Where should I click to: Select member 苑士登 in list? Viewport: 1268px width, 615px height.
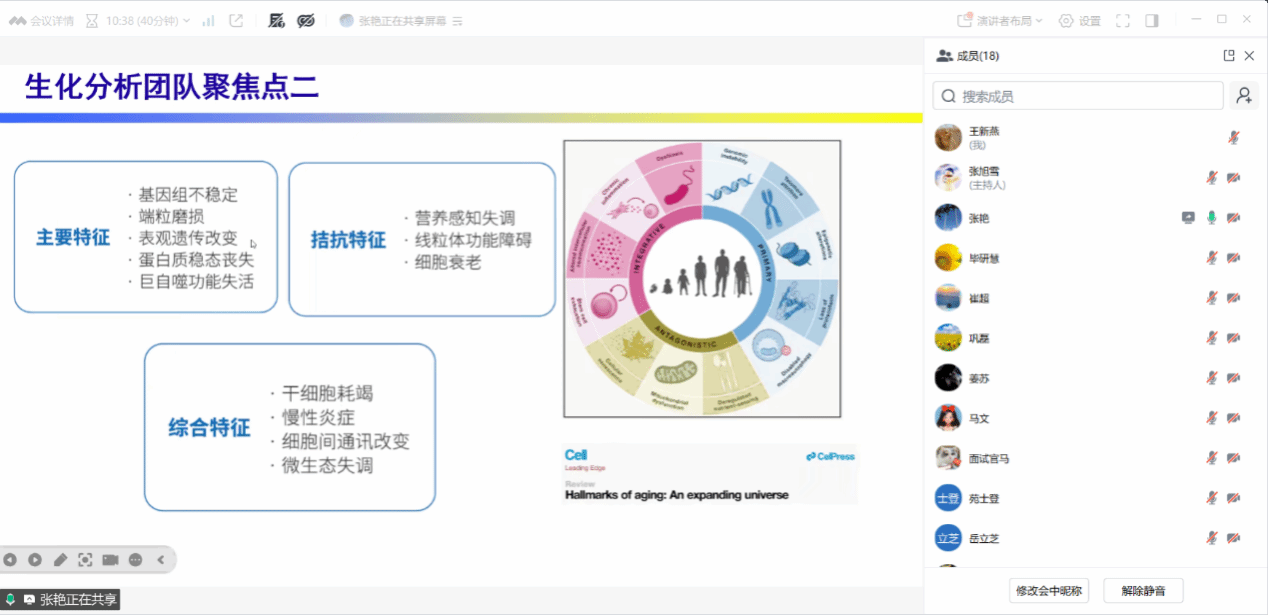[1095, 498]
